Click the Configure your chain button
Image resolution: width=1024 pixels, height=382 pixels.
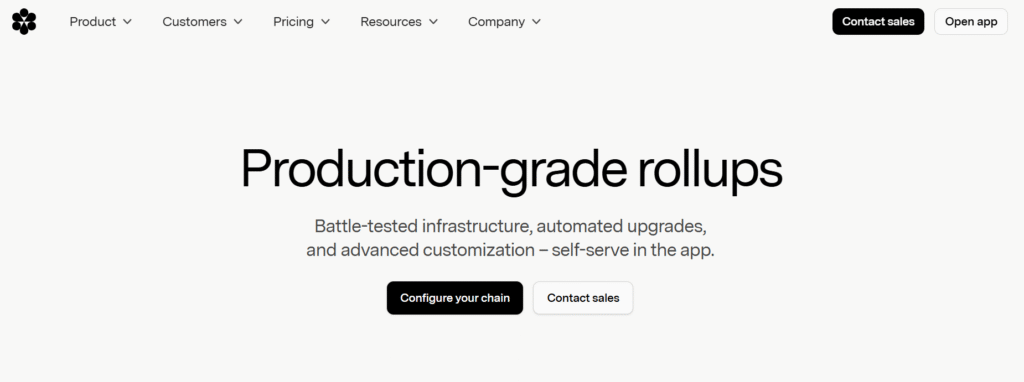point(455,298)
